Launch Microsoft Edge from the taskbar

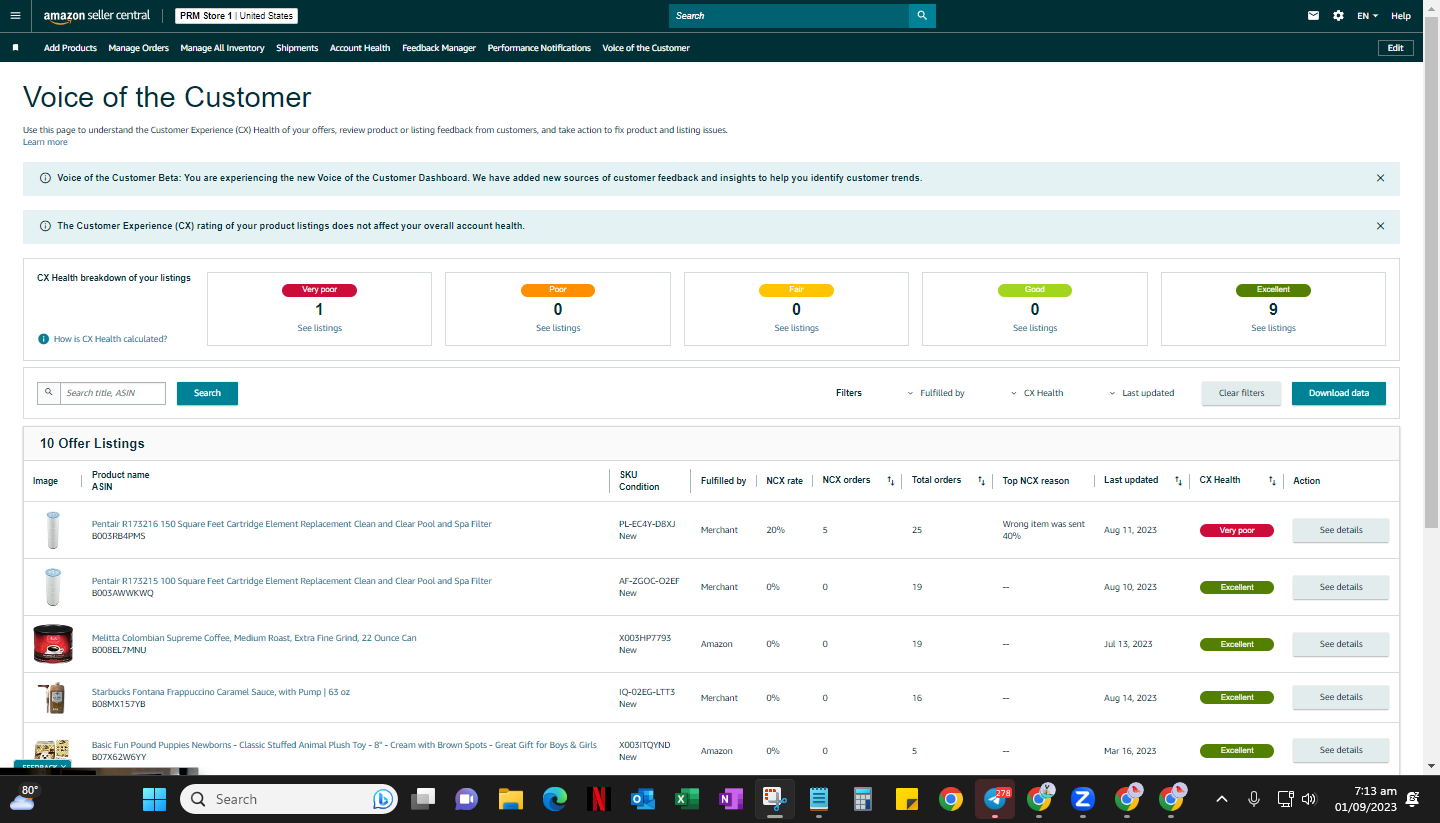pyautogui.click(x=555, y=799)
